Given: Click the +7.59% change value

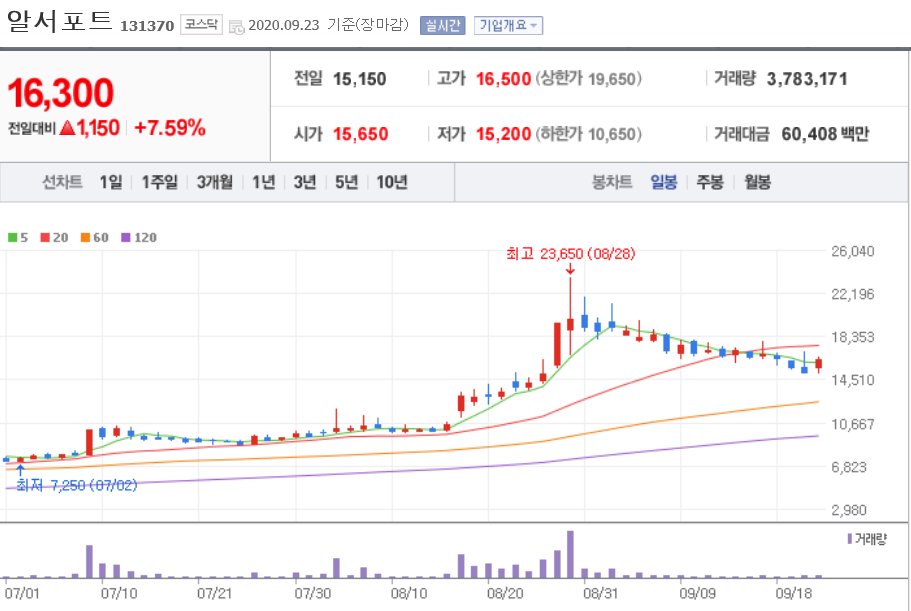Looking at the screenshot, I should [170, 128].
